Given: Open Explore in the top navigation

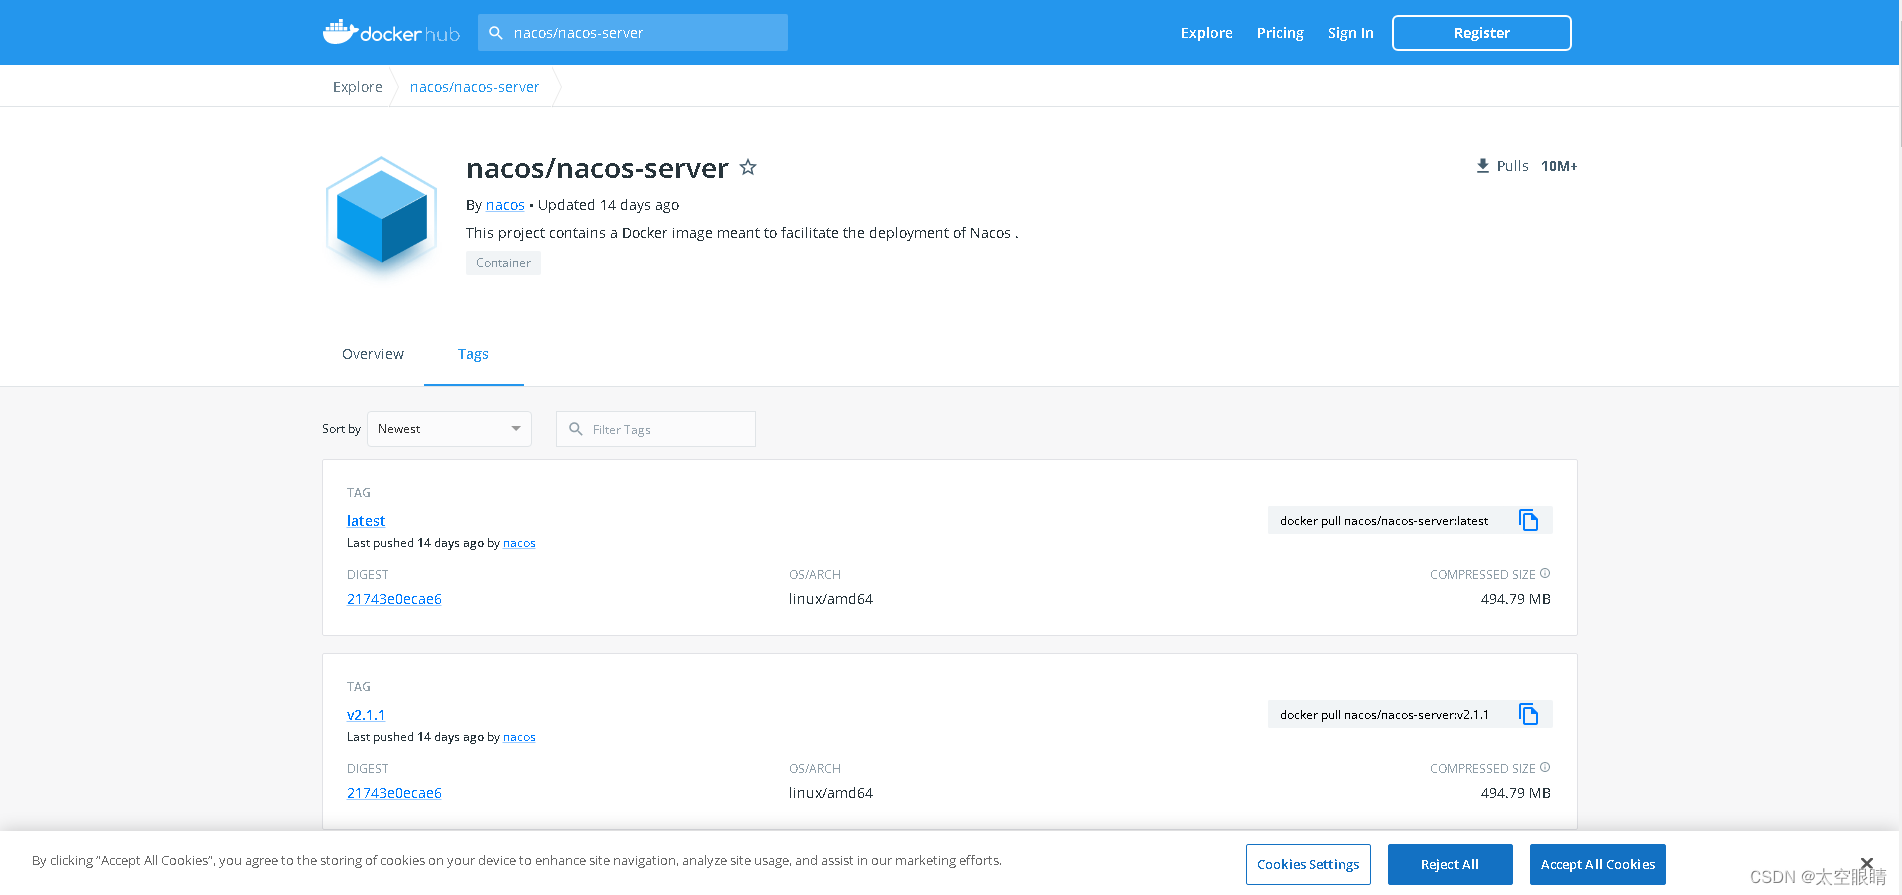Looking at the screenshot, I should pos(1206,33).
